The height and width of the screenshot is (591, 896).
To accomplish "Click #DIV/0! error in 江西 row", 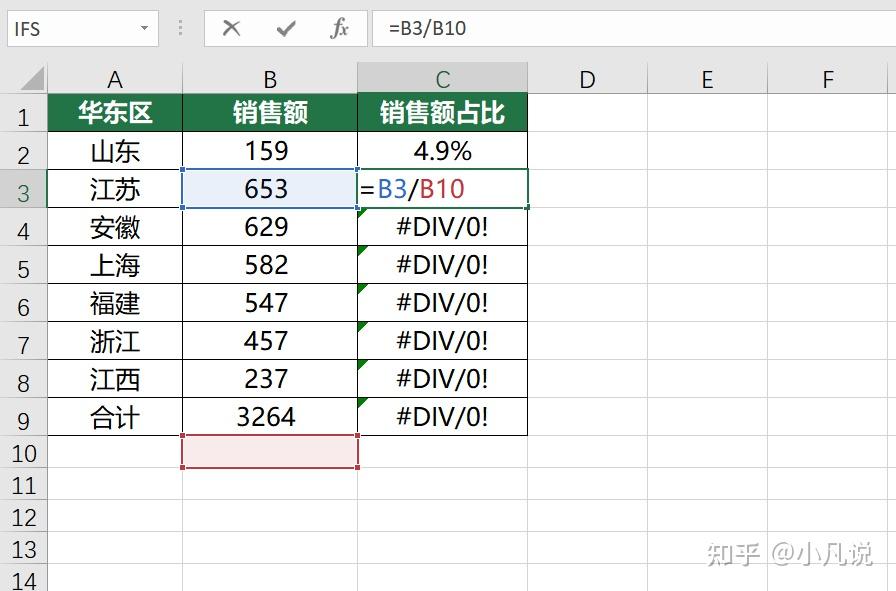I will point(442,378).
